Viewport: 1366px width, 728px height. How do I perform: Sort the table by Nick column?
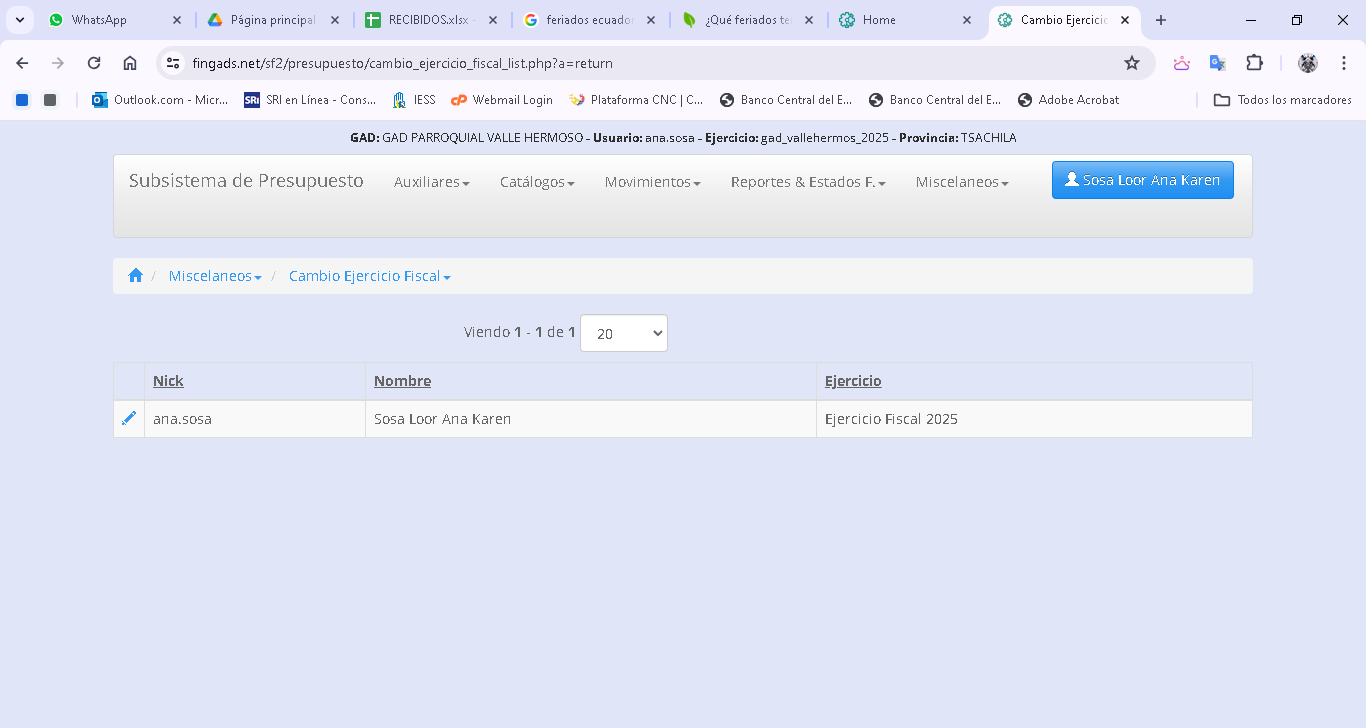(x=168, y=381)
